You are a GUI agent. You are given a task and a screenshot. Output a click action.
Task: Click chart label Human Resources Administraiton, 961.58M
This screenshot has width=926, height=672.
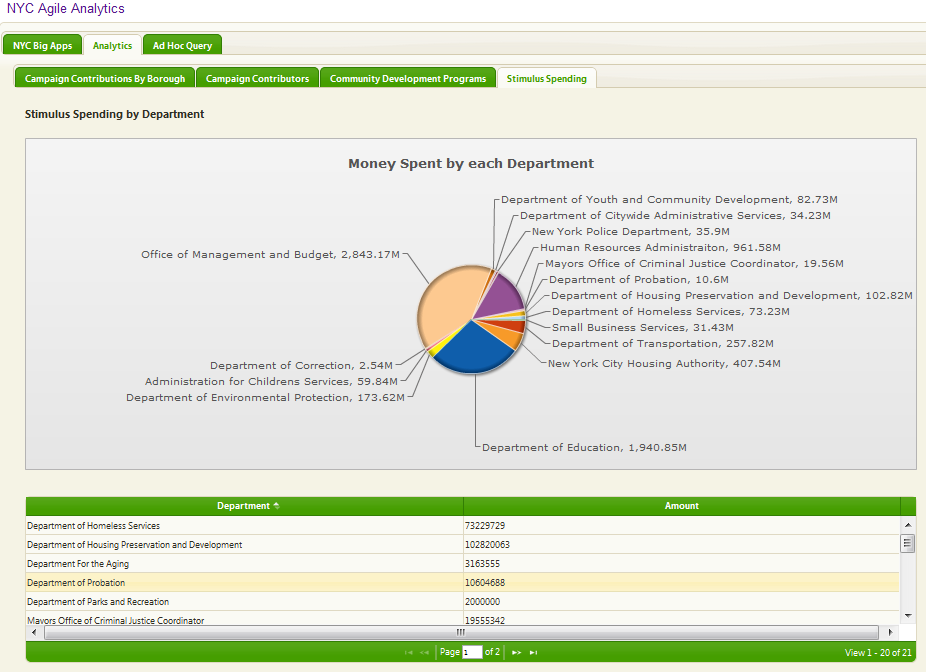pos(660,247)
